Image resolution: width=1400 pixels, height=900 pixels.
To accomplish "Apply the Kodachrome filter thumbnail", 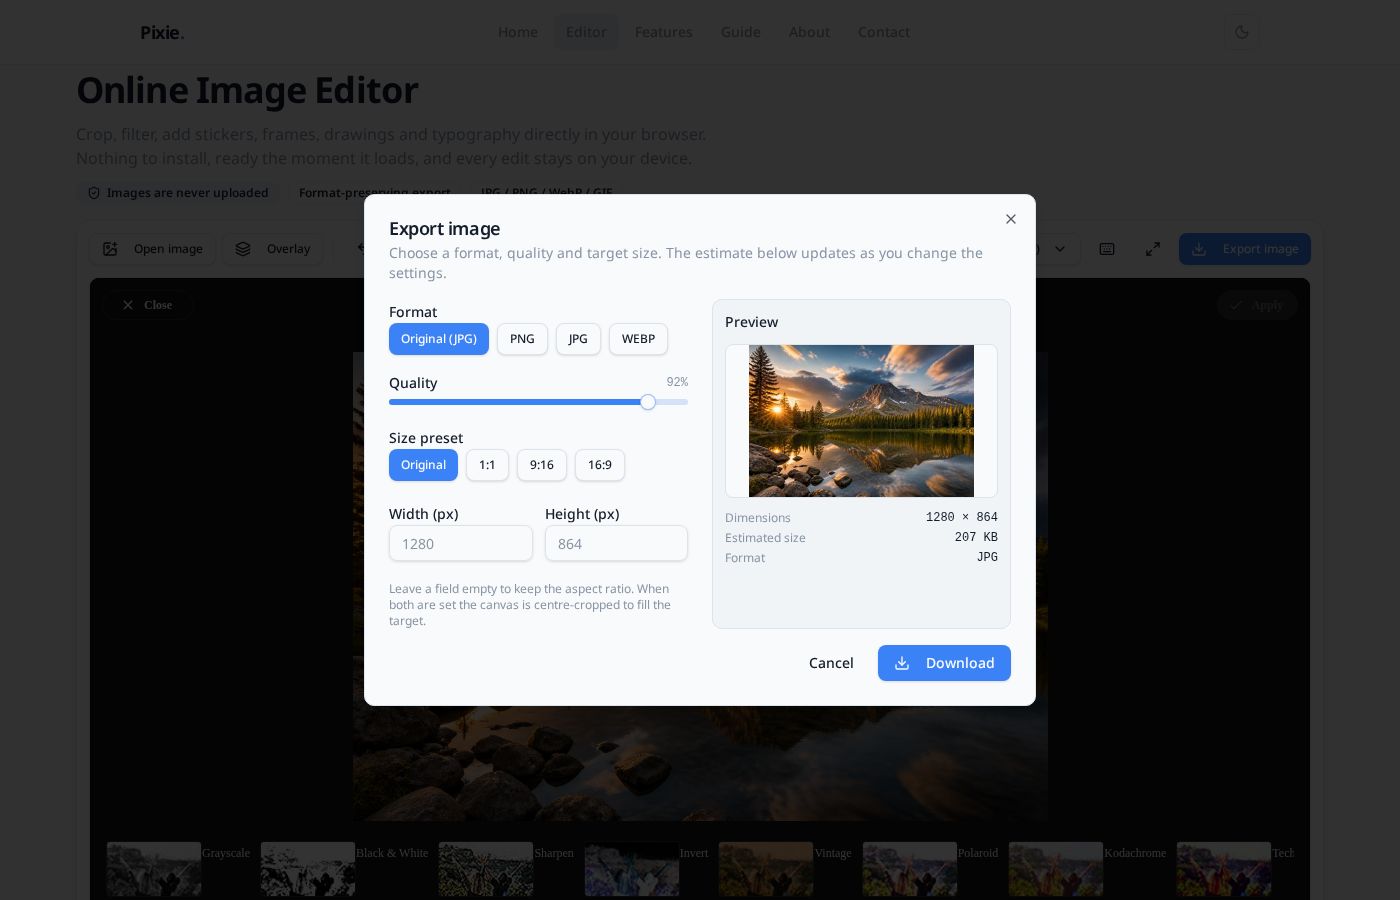I will point(1056,869).
